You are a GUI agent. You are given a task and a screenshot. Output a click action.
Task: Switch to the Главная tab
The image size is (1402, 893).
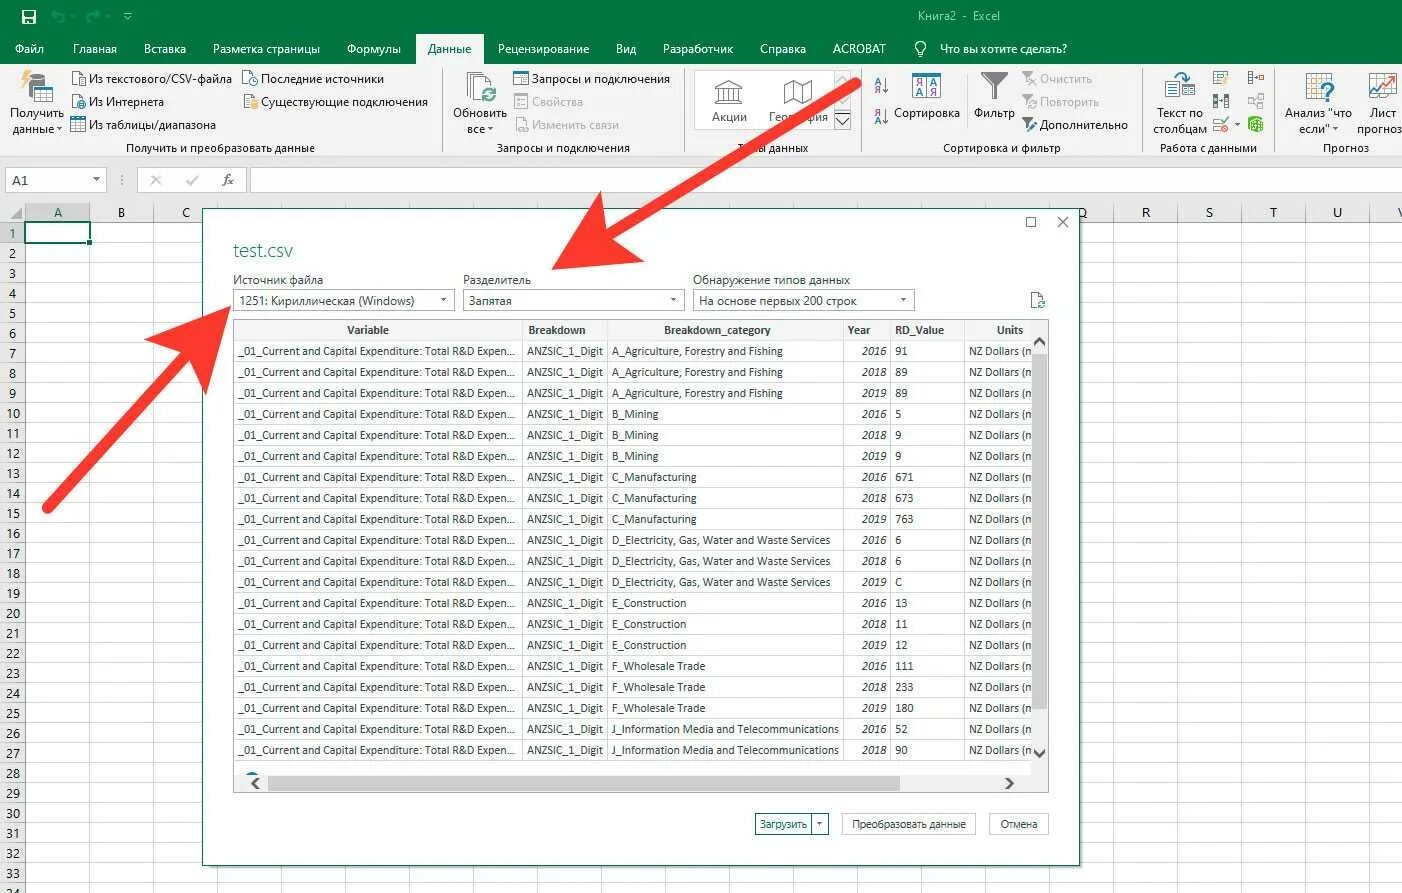[x=95, y=49]
